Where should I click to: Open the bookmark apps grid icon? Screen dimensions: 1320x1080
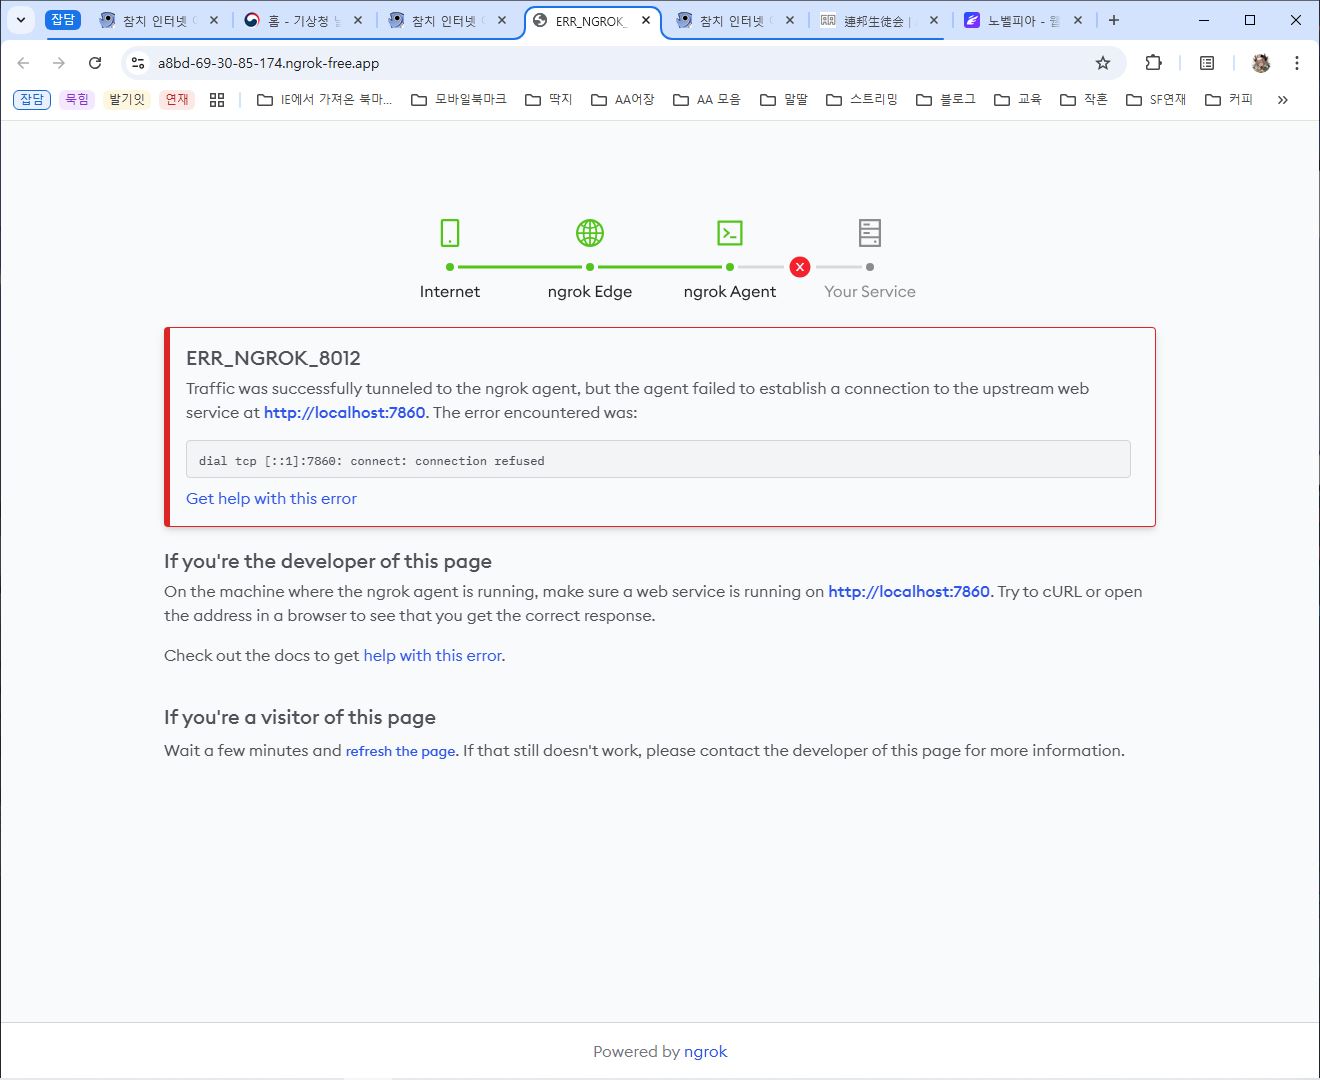tap(217, 100)
